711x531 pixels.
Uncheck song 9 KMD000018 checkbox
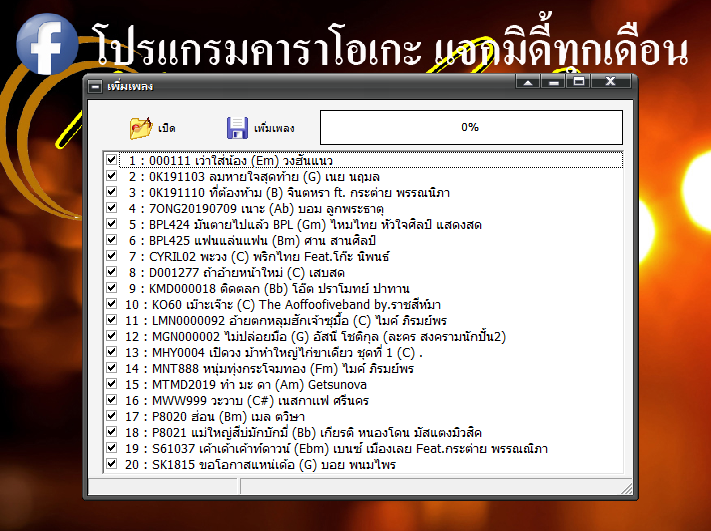click(111, 287)
